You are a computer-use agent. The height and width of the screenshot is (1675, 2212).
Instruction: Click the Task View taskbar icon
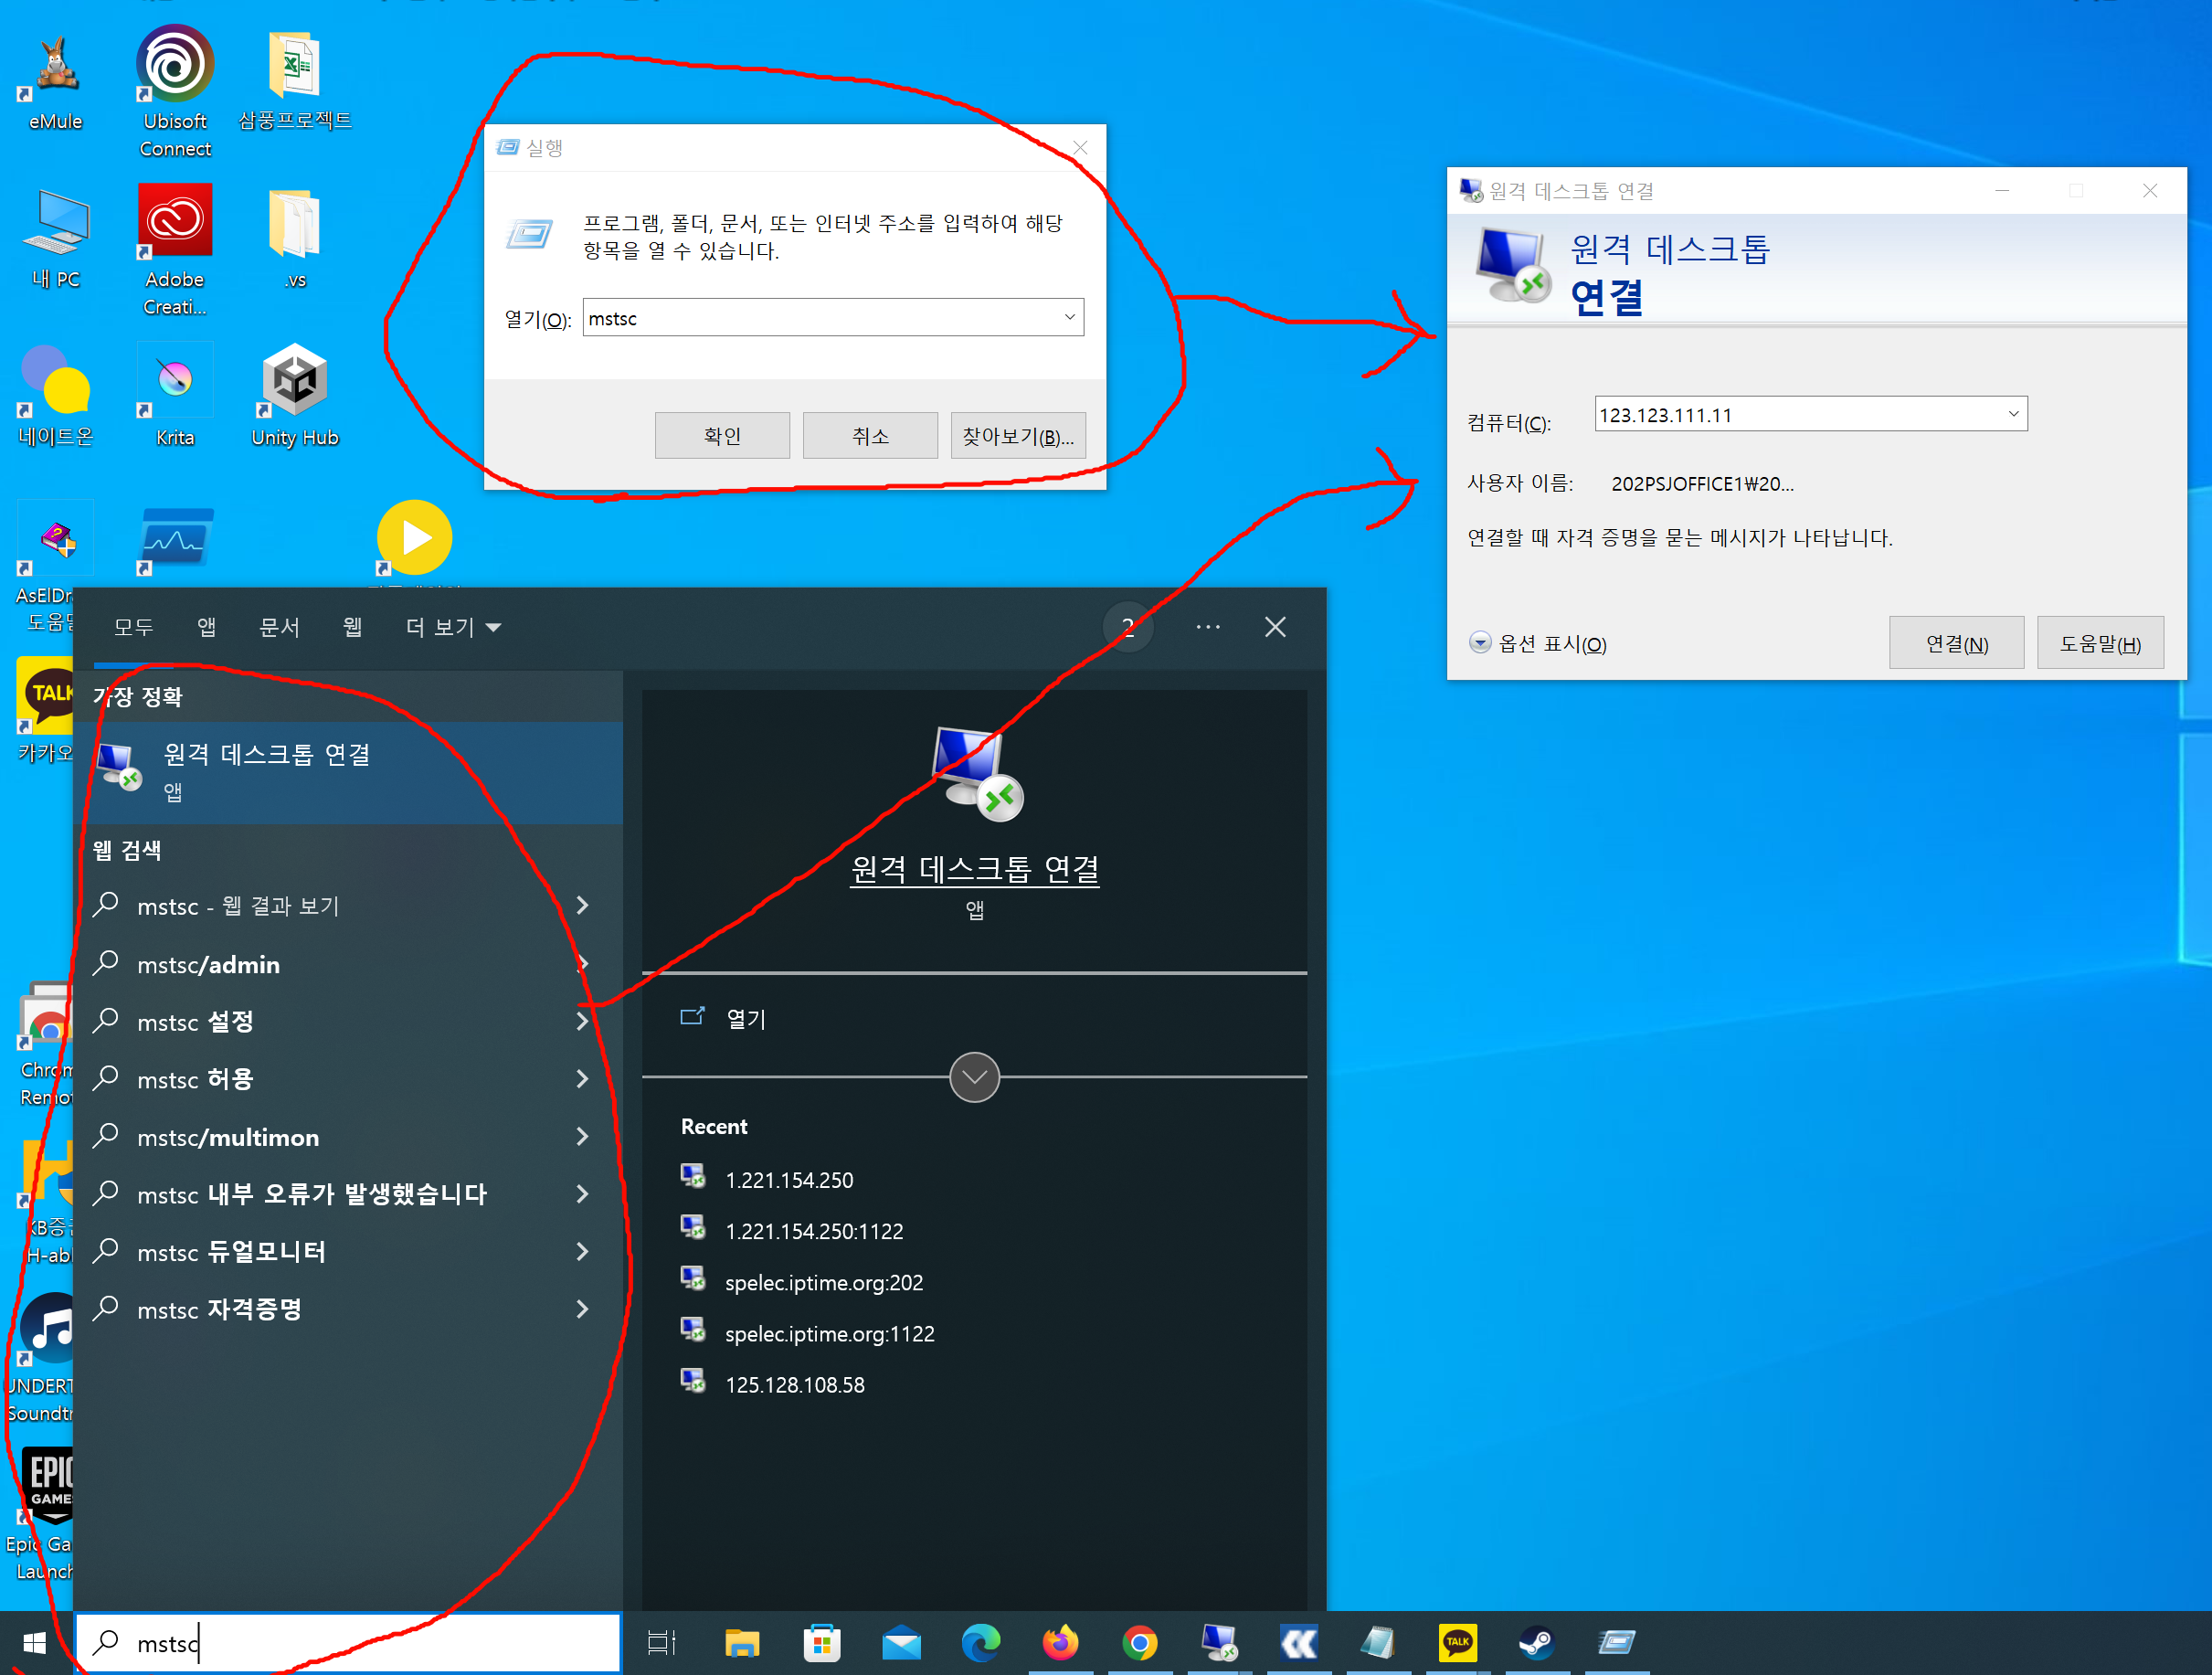point(661,1642)
